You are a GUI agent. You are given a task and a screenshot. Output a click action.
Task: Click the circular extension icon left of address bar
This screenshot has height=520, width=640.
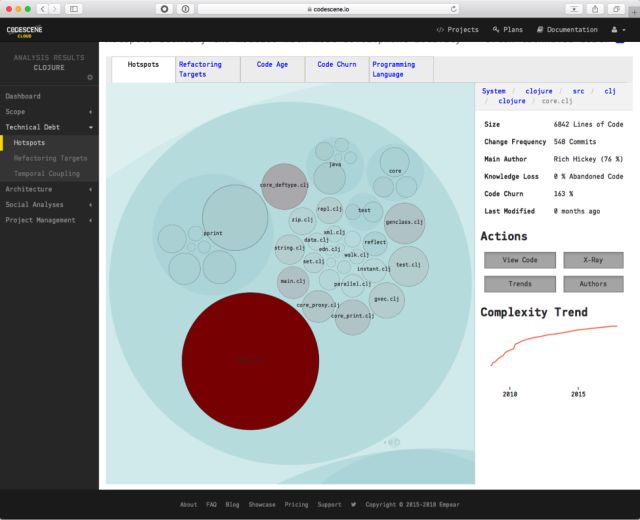pos(164,9)
